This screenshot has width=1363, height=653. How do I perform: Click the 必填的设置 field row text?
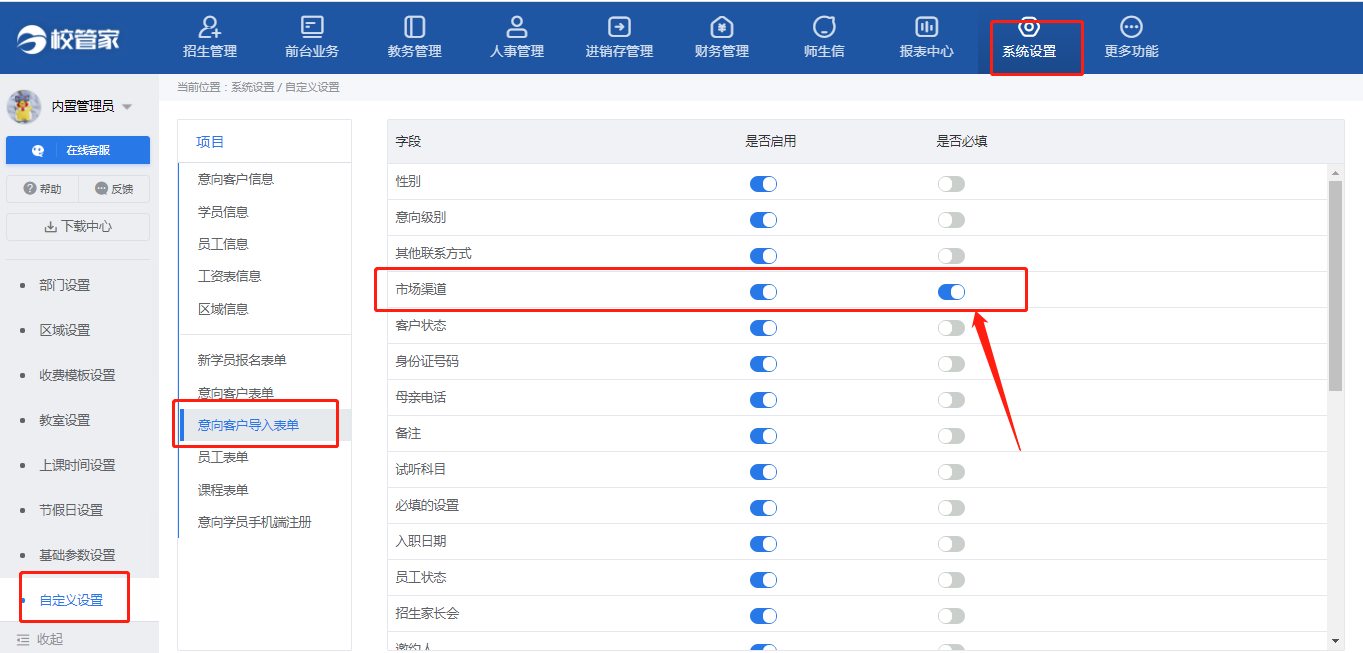coord(427,505)
